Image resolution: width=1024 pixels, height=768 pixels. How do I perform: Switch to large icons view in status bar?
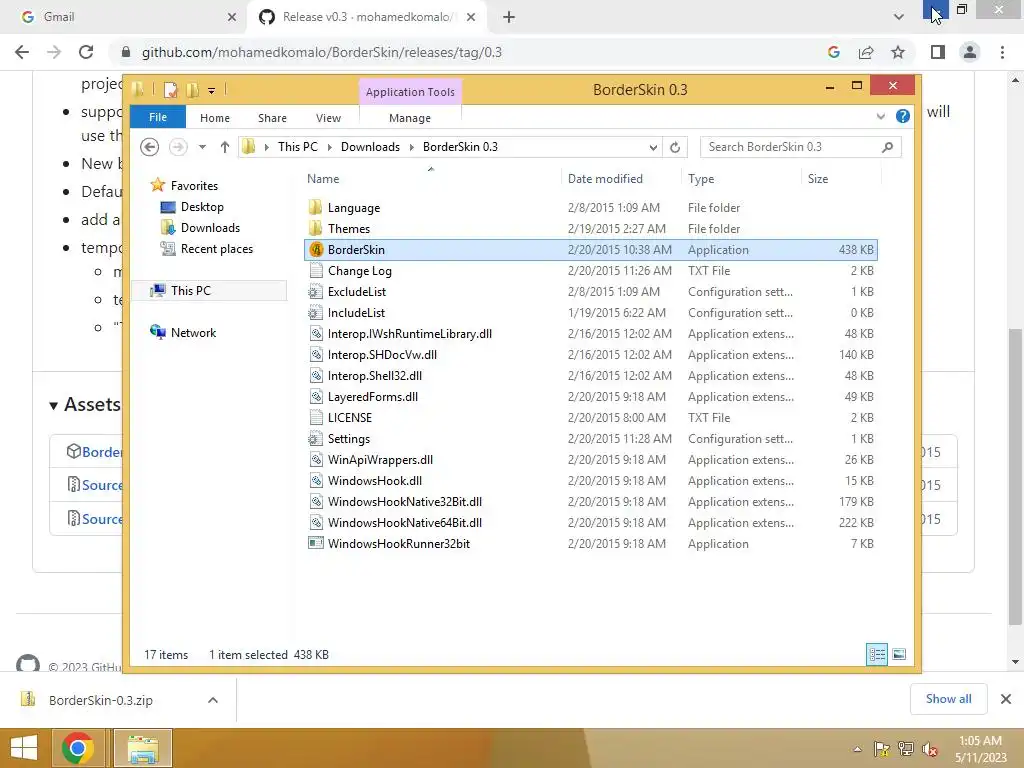click(x=899, y=654)
